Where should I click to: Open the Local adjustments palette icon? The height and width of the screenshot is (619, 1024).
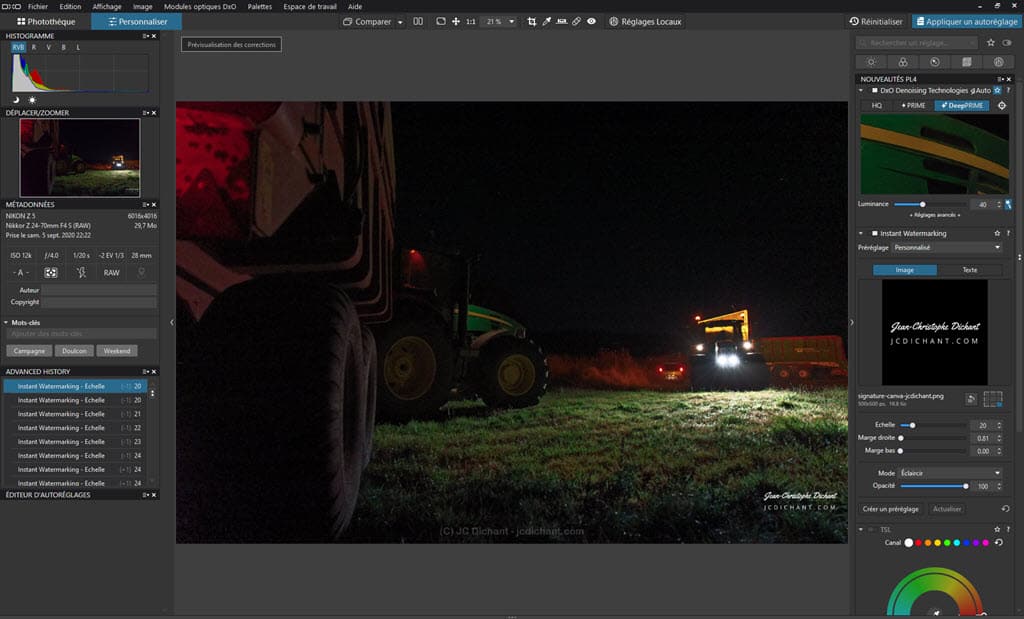[999, 62]
